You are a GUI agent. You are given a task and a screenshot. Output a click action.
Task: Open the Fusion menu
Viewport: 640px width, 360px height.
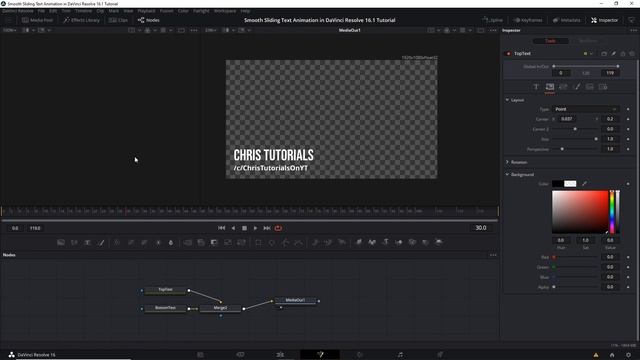pos(167,11)
